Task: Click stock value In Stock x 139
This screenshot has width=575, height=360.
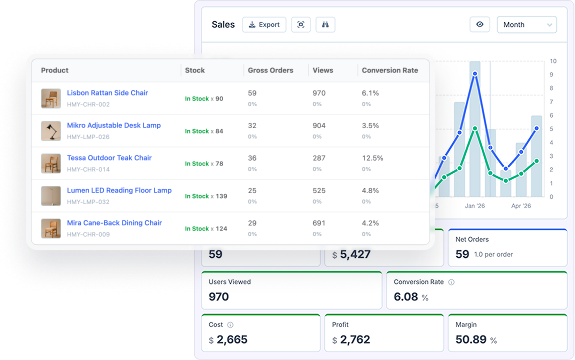Action: pos(206,196)
